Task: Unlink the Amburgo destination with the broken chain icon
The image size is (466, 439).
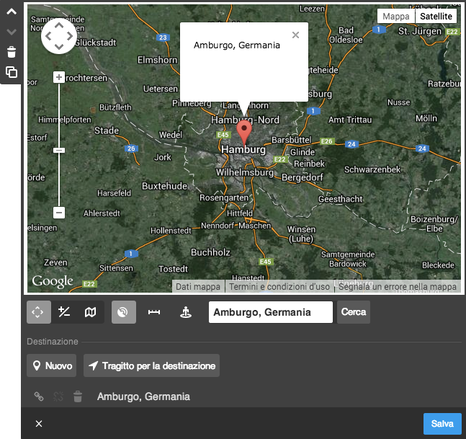Action: pyautogui.click(x=58, y=396)
